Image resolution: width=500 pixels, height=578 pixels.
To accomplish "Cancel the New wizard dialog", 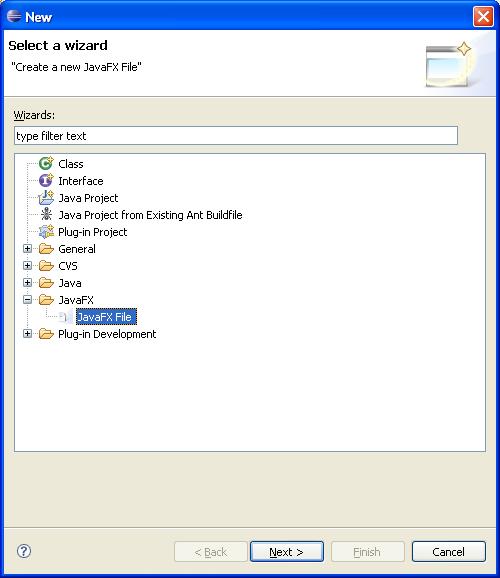I will point(448,551).
